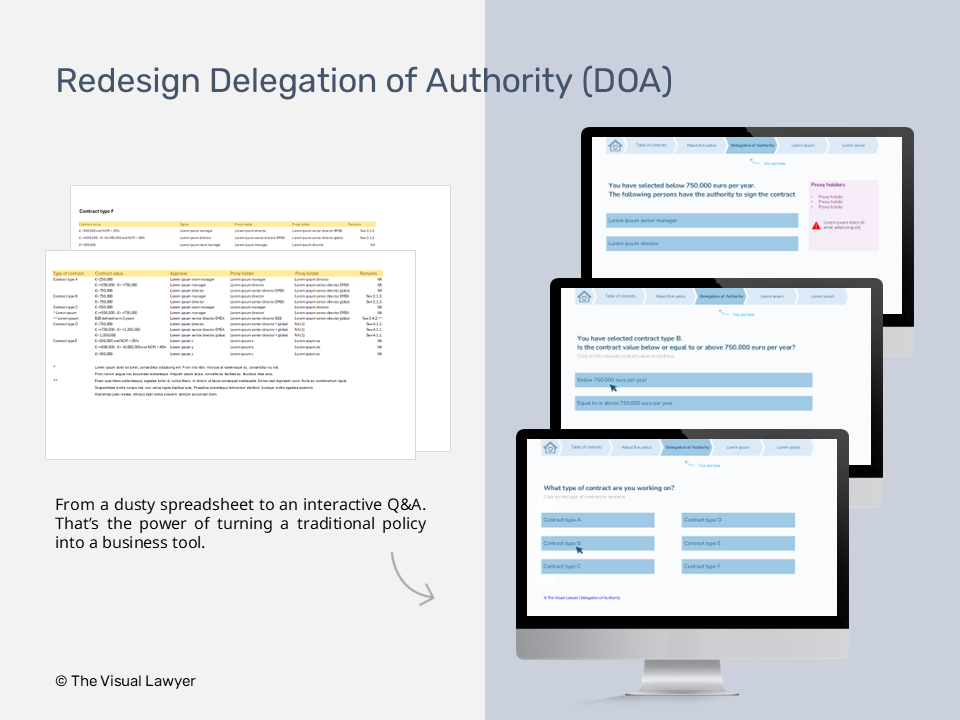This screenshot has height=720, width=960.
Task: Click the home chevron on the spreadsheet question screen
Action: point(585,297)
